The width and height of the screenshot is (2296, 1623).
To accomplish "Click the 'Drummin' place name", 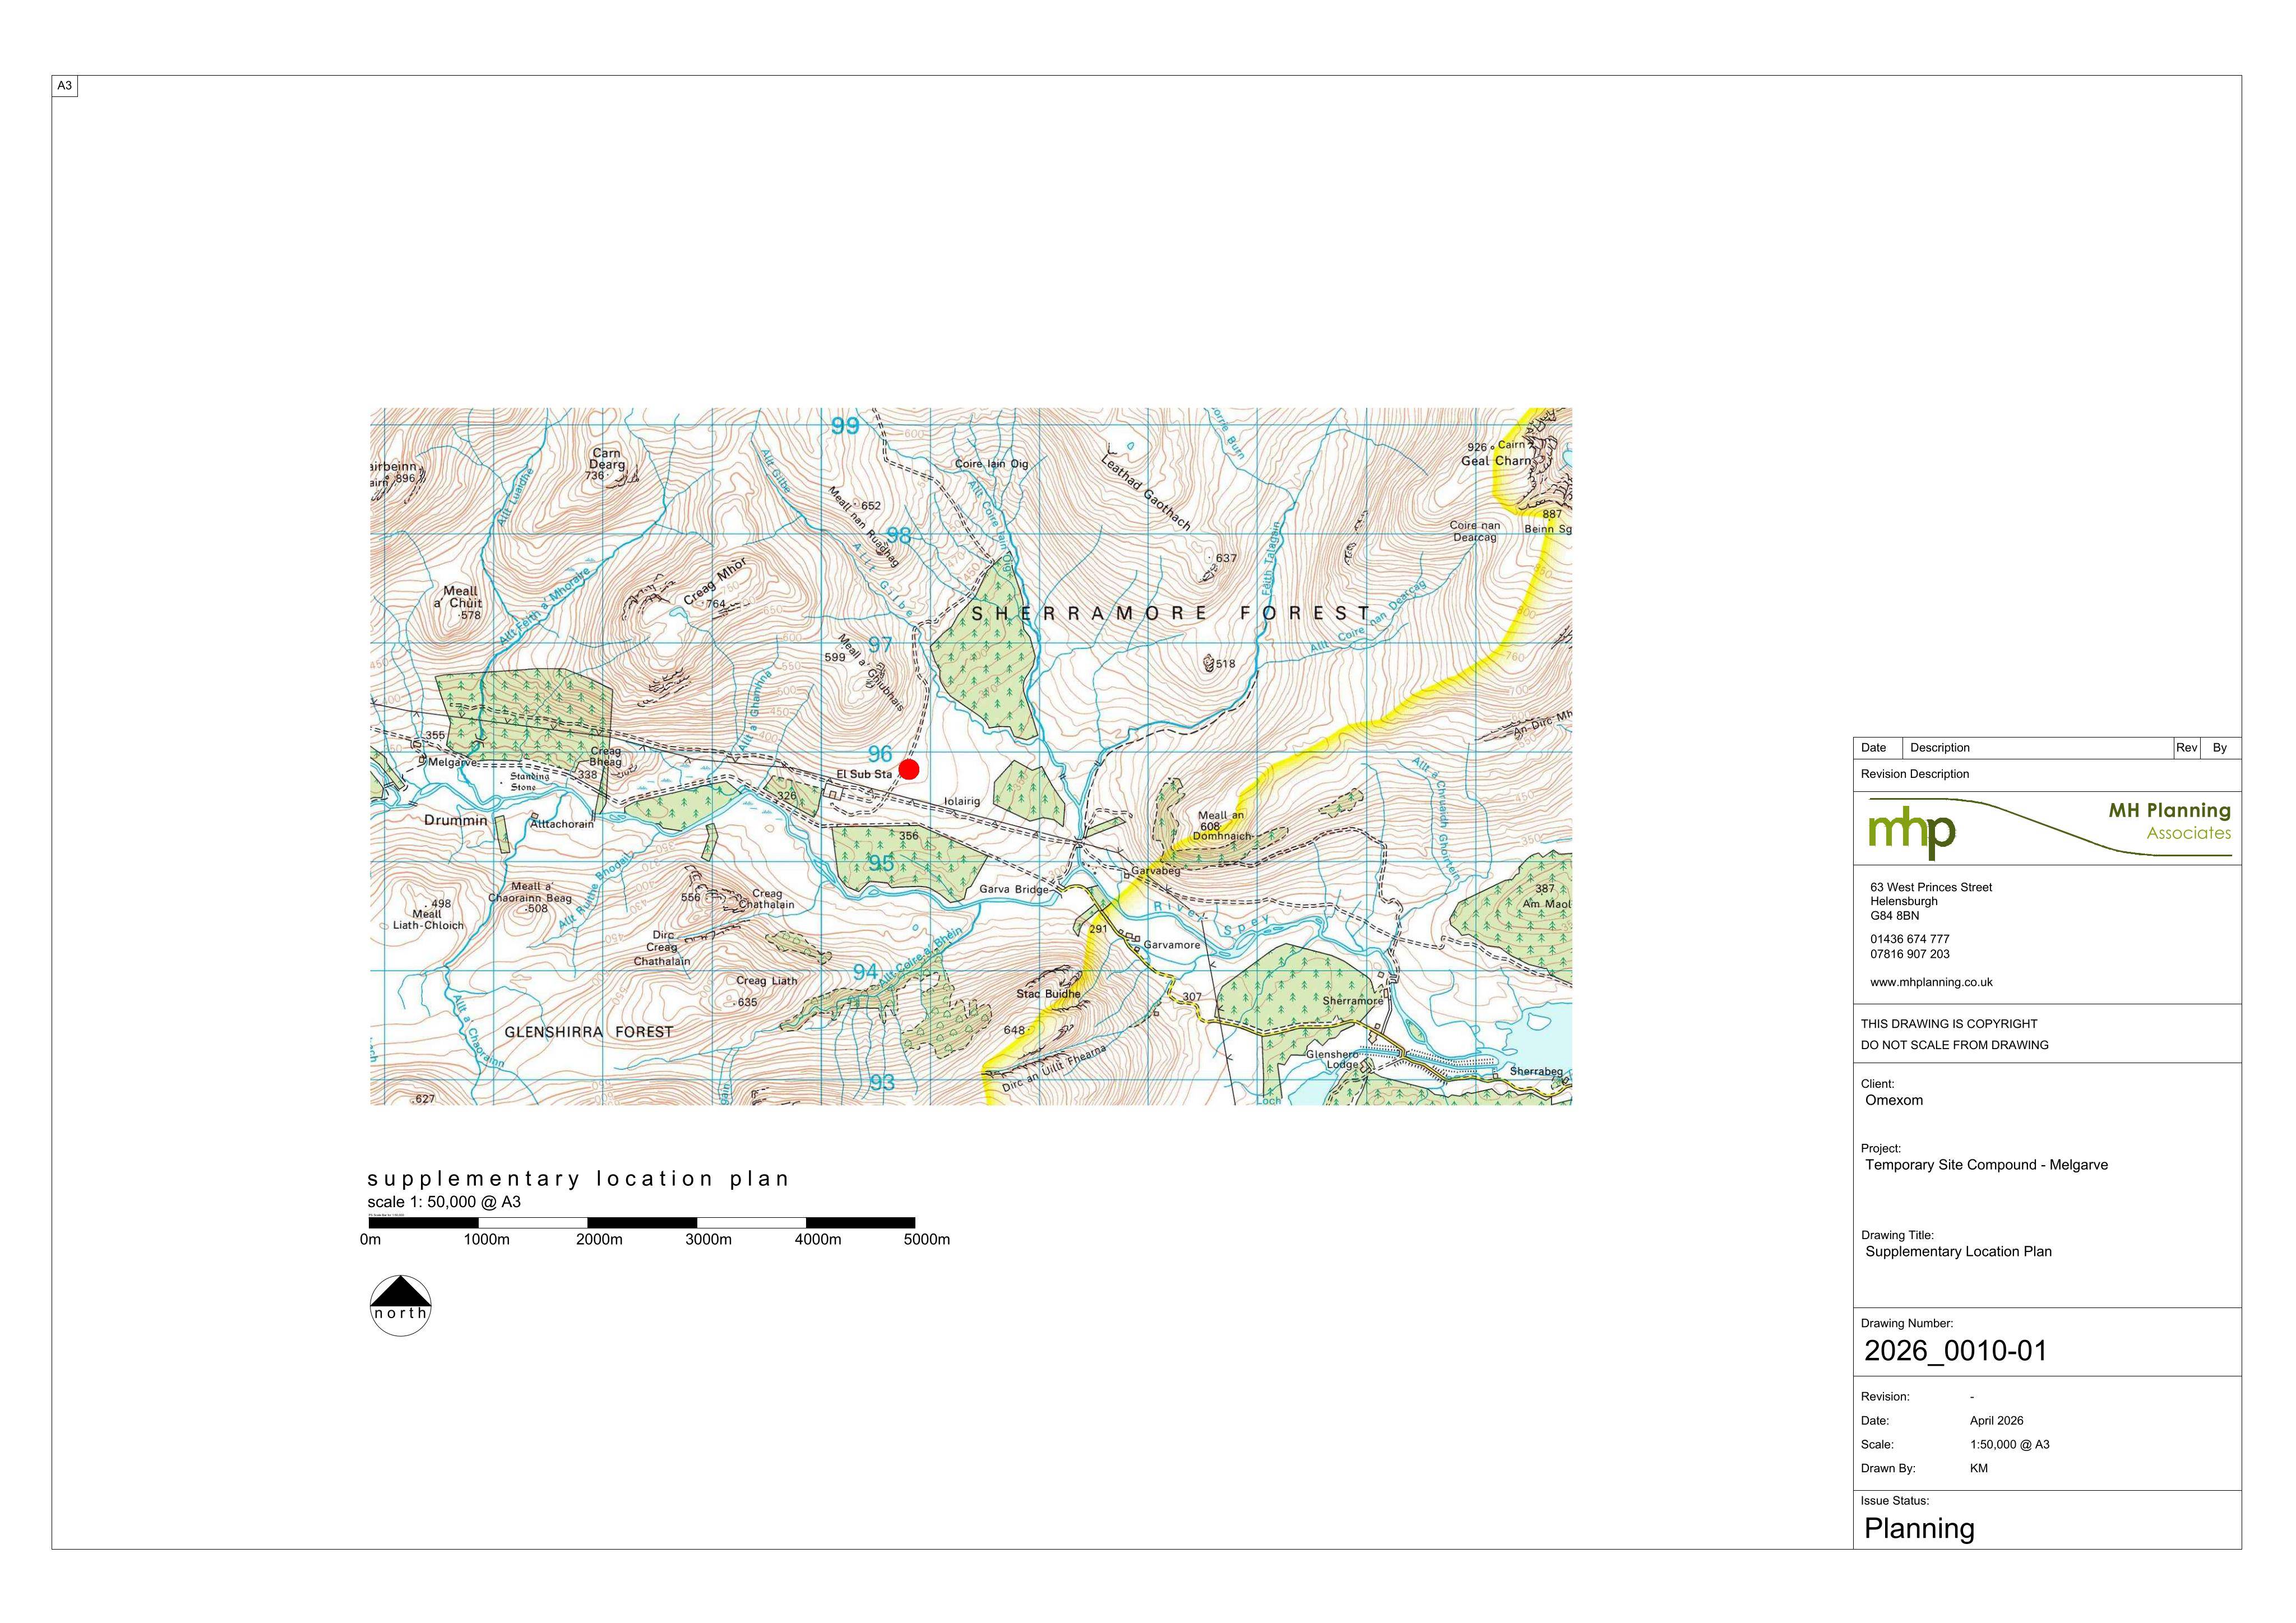I will (x=456, y=820).
